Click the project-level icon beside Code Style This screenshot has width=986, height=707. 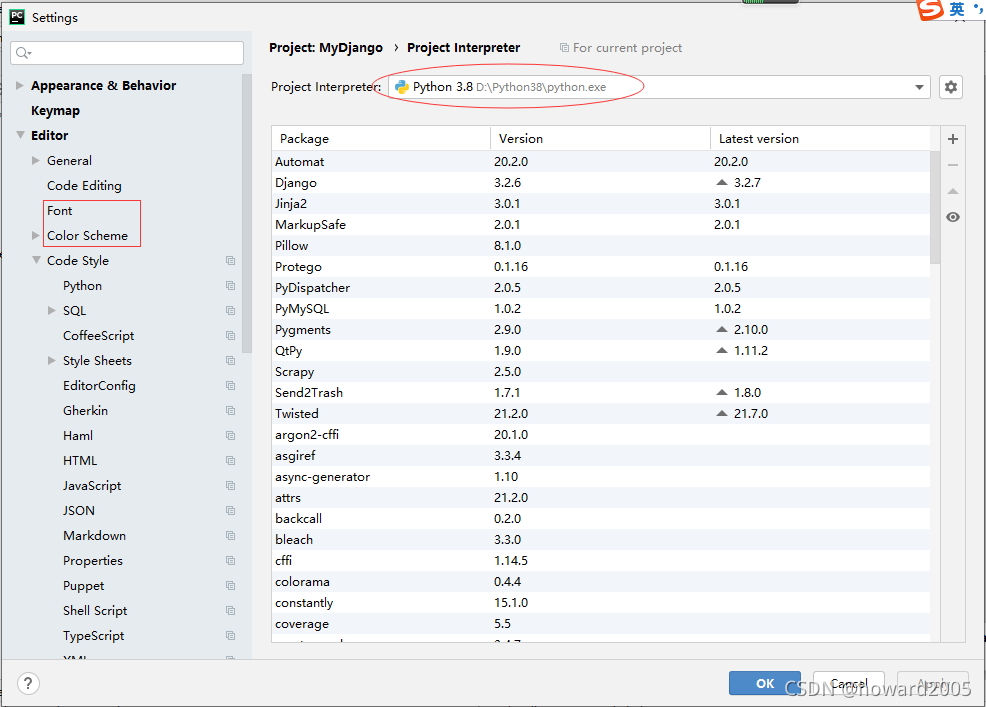pos(231,260)
